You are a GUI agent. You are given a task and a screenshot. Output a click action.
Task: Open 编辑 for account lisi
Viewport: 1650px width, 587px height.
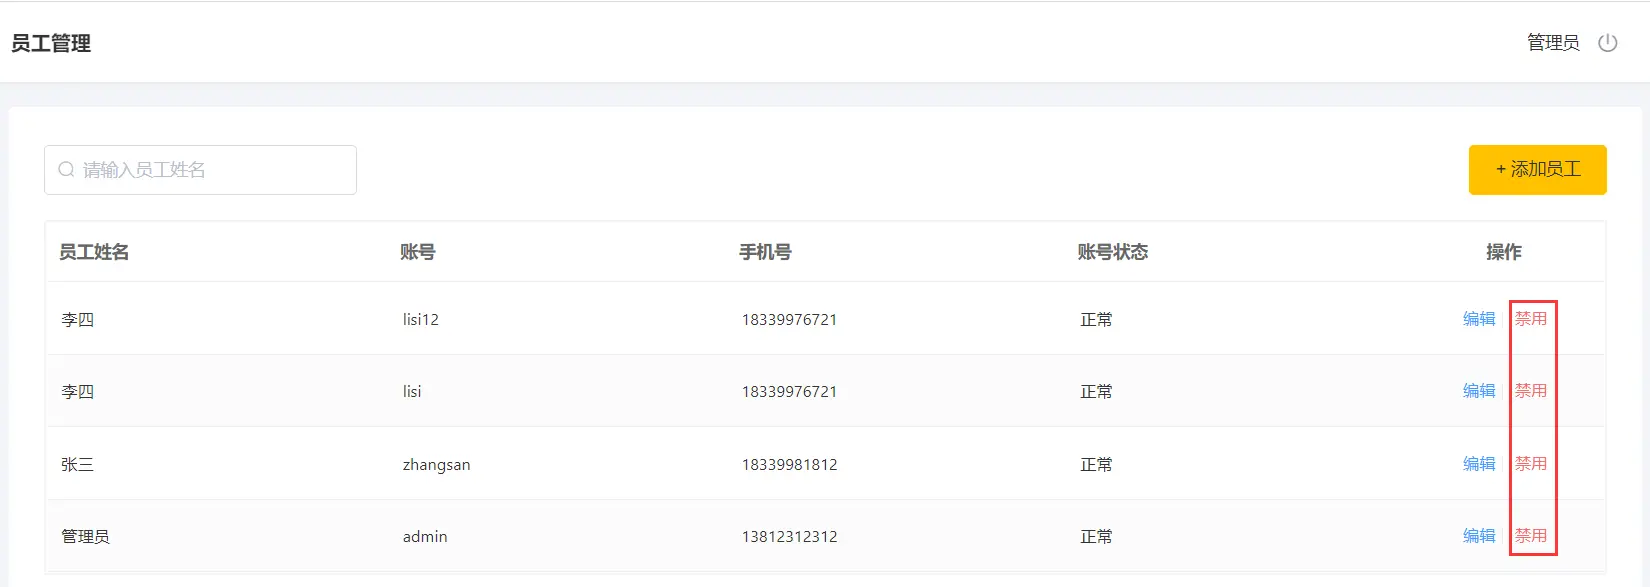(1479, 391)
